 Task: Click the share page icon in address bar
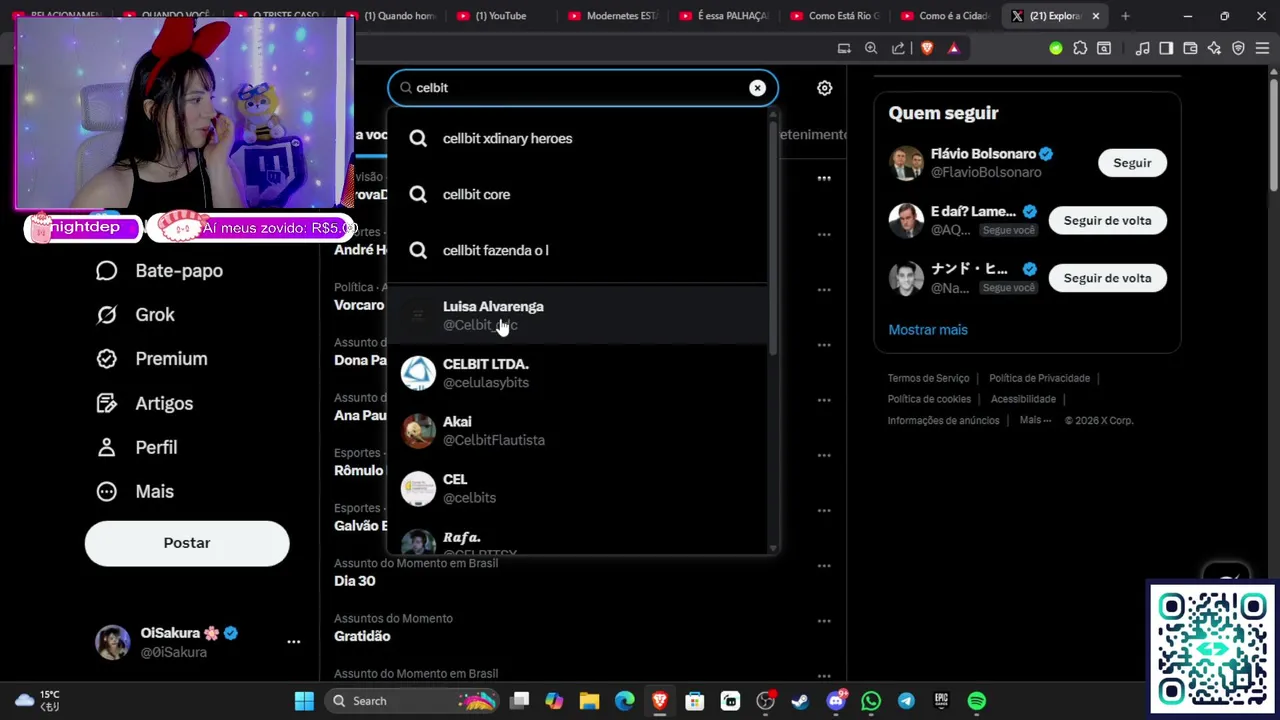click(x=898, y=48)
